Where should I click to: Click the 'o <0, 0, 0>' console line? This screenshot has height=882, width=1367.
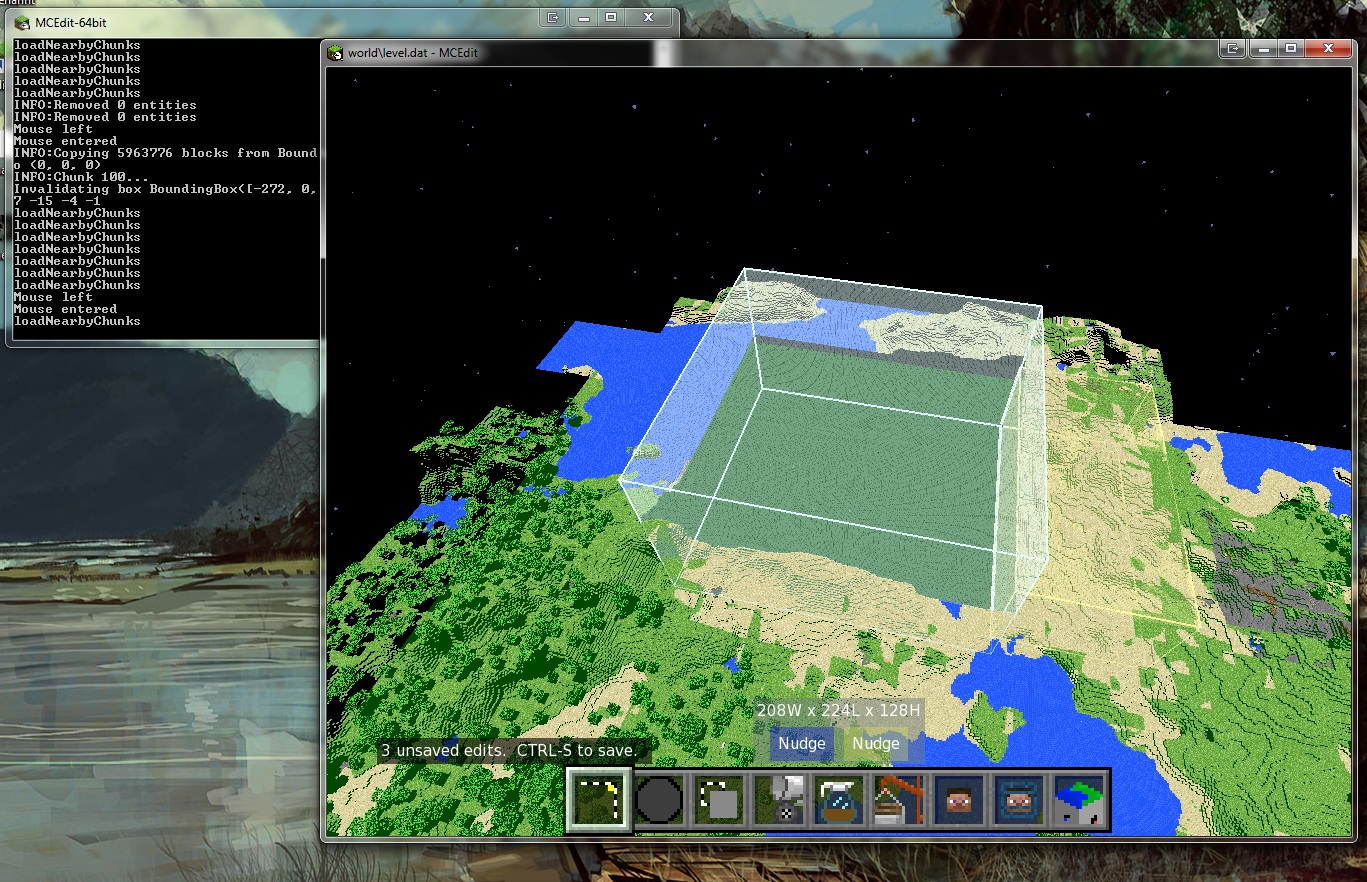[x=56, y=165]
